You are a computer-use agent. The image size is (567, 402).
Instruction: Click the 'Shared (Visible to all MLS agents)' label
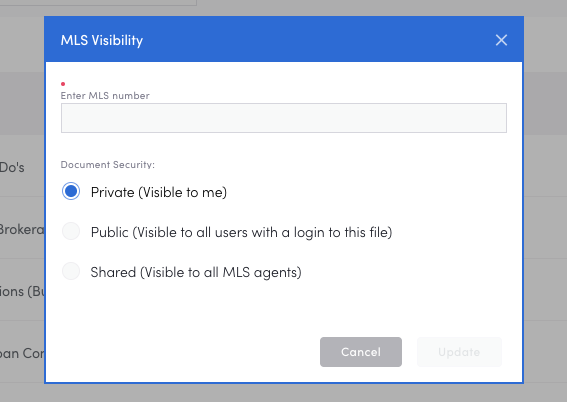pos(196,272)
